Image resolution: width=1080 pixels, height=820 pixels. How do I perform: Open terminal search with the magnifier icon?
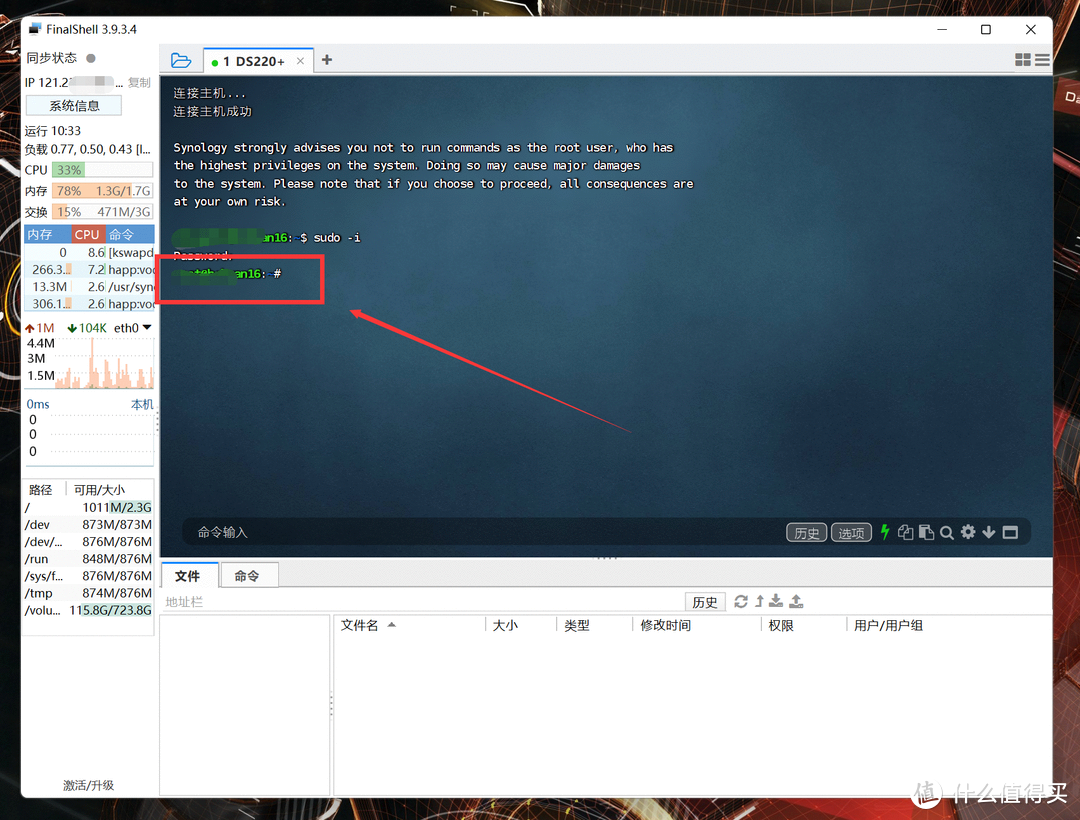click(946, 532)
